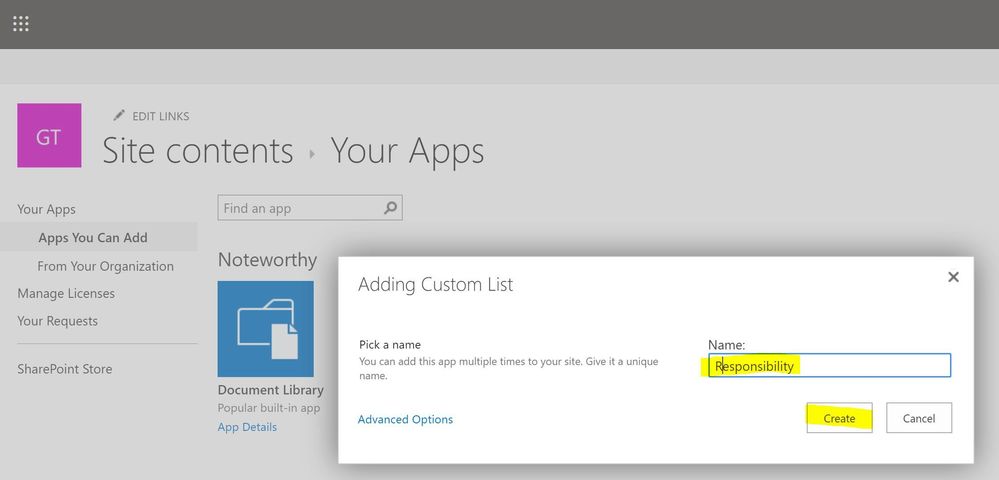Click the Noteworthy section heading
Viewport: 999px width, 480px height.
(x=268, y=259)
